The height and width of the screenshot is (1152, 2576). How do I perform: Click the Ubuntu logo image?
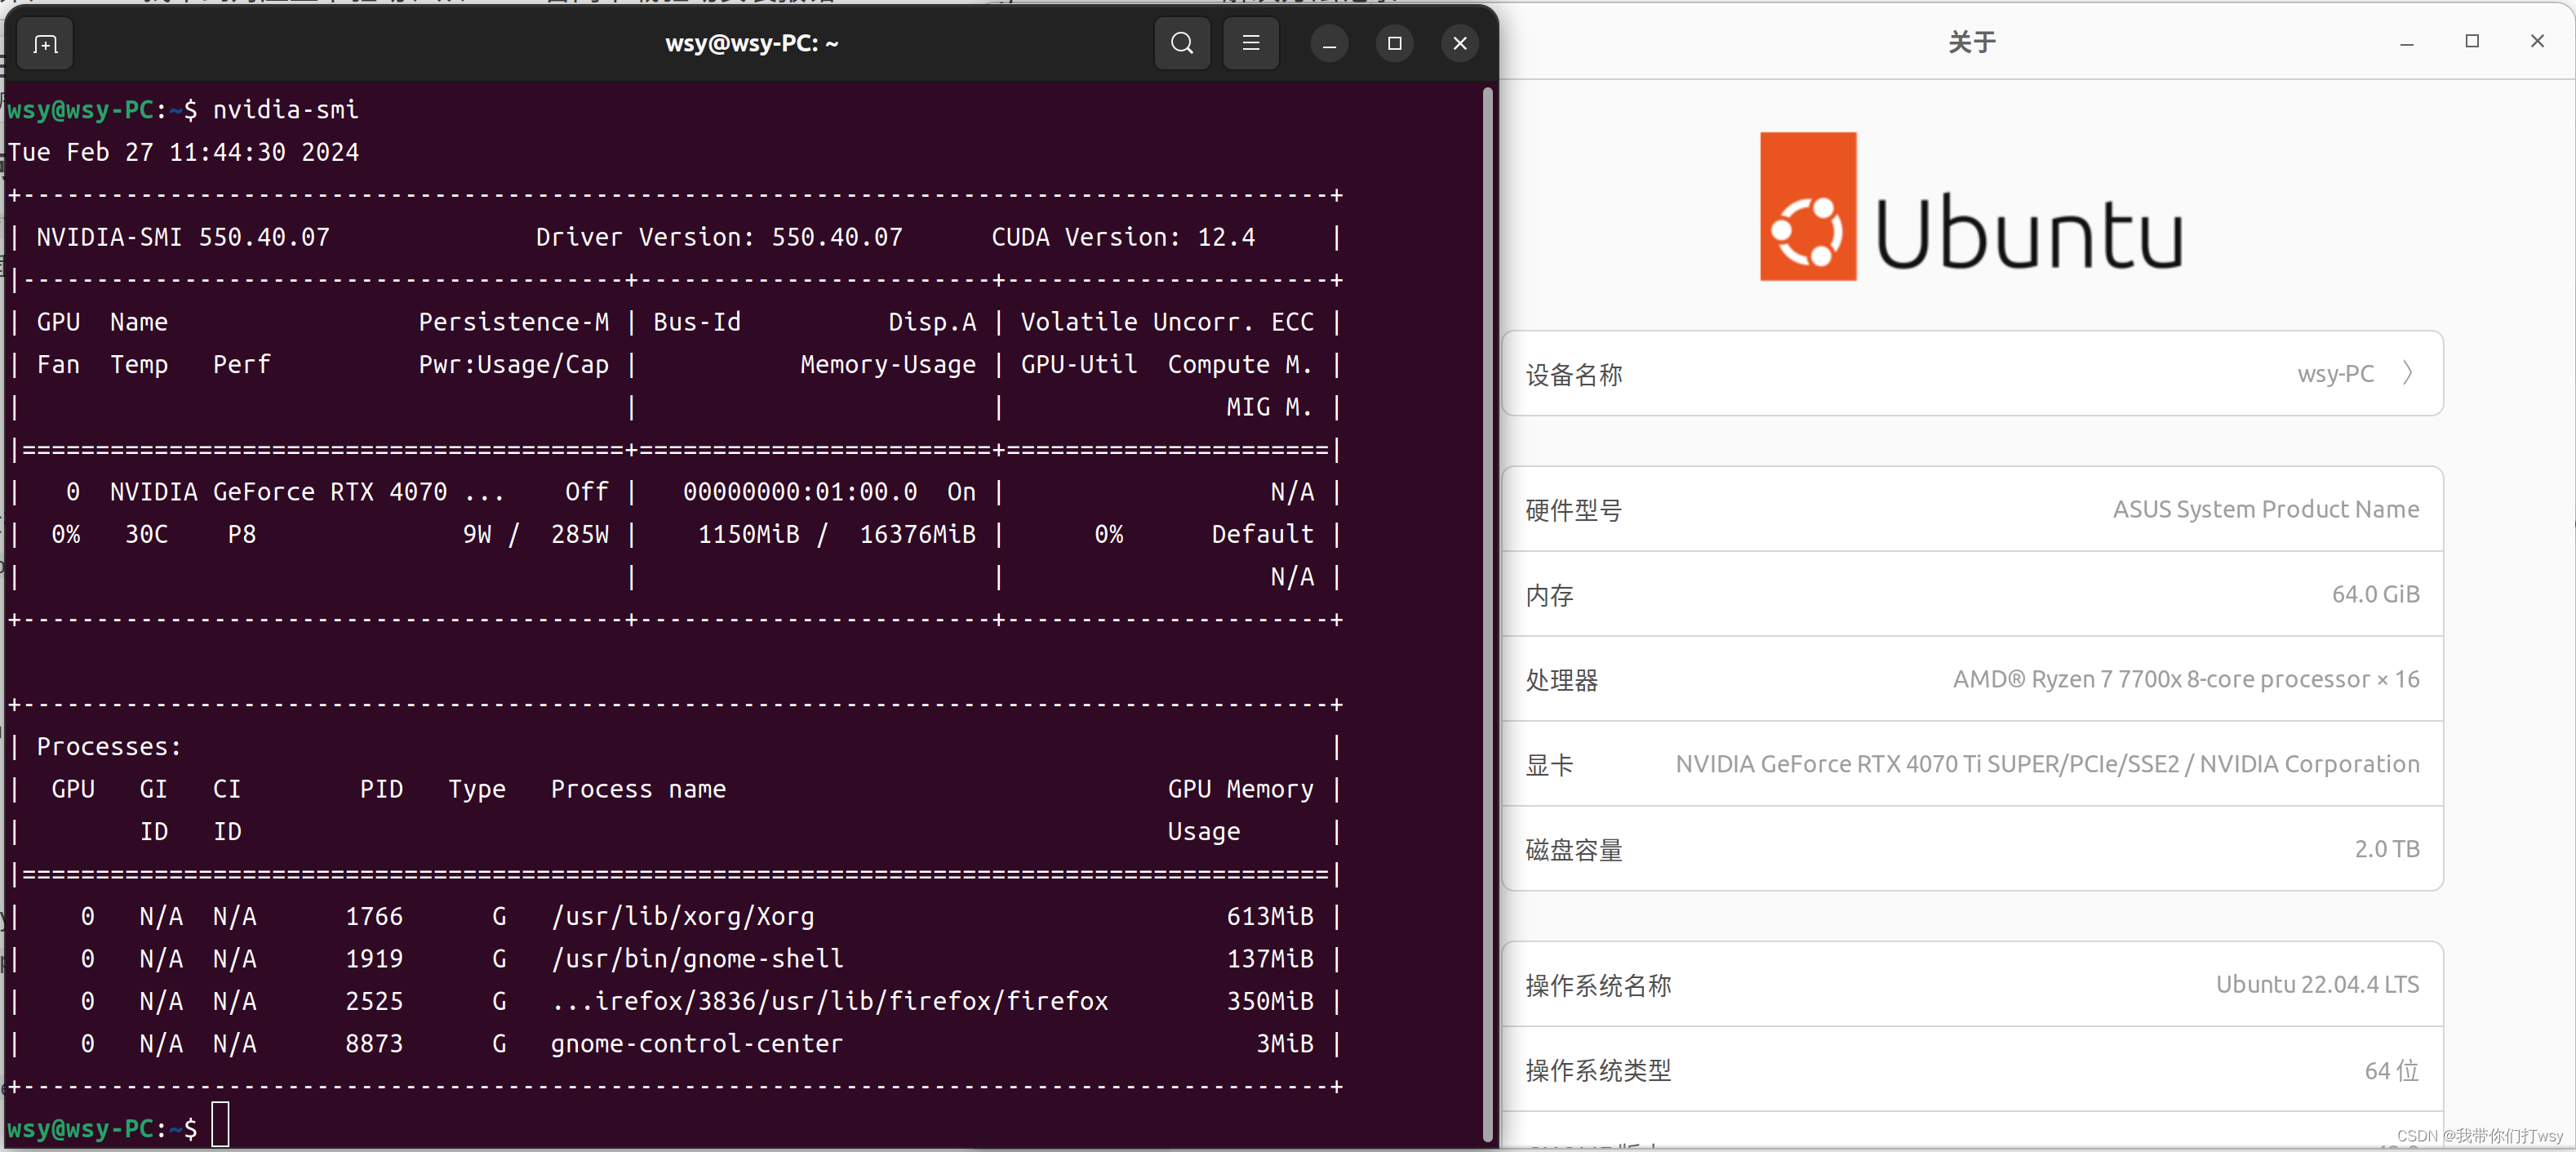(1970, 207)
